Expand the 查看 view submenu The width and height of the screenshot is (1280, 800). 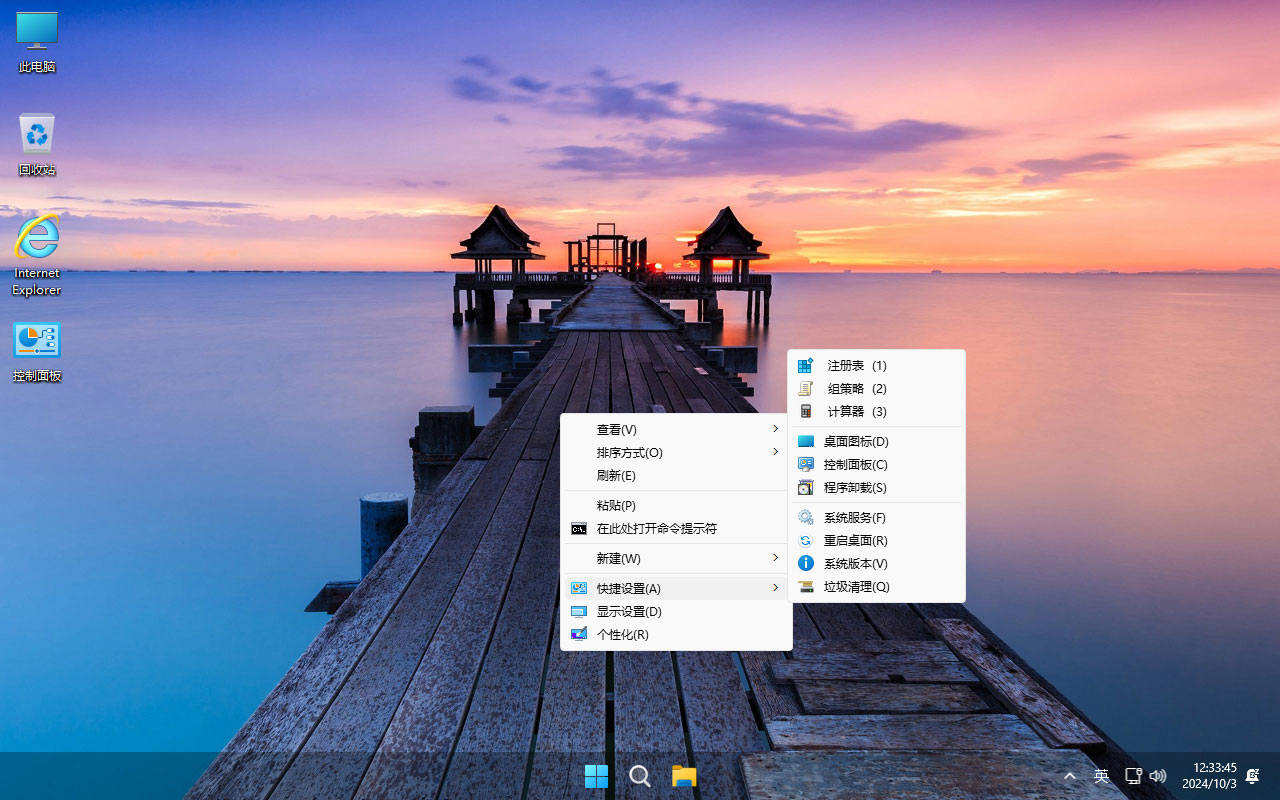[x=616, y=429]
